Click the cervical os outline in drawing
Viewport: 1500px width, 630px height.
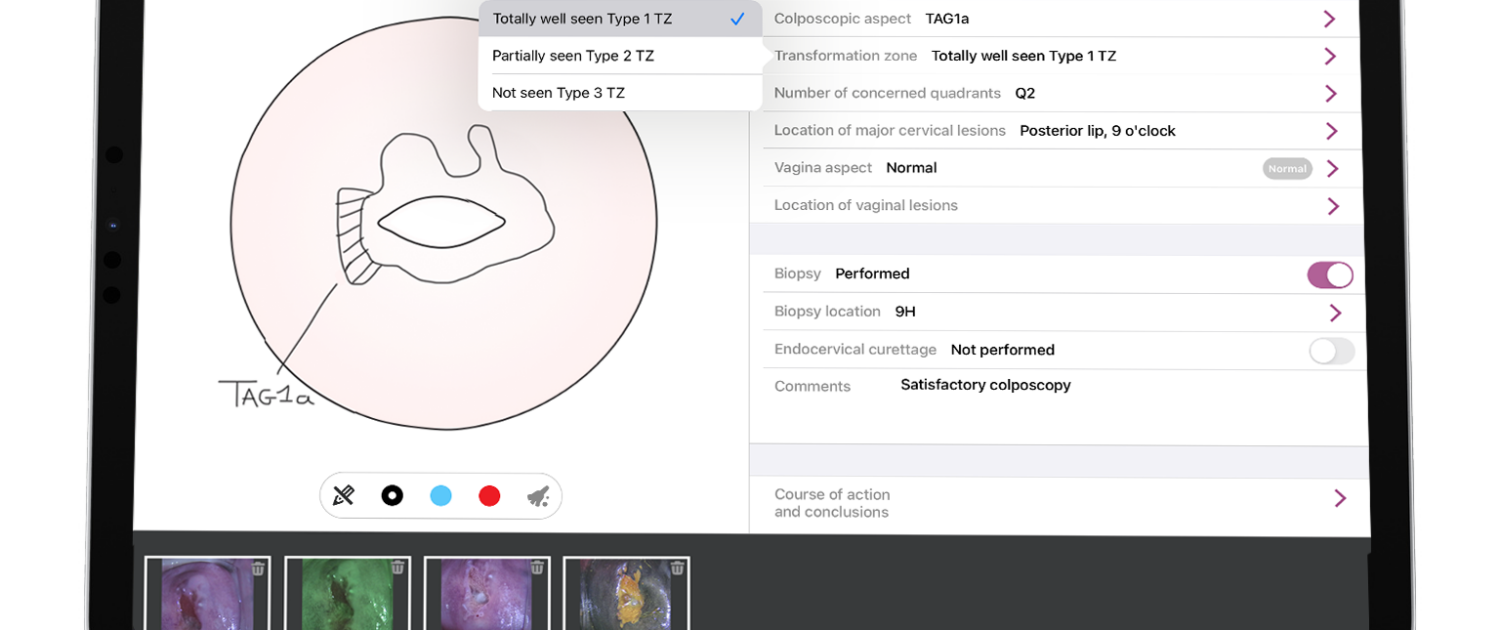pyautogui.click(x=441, y=222)
